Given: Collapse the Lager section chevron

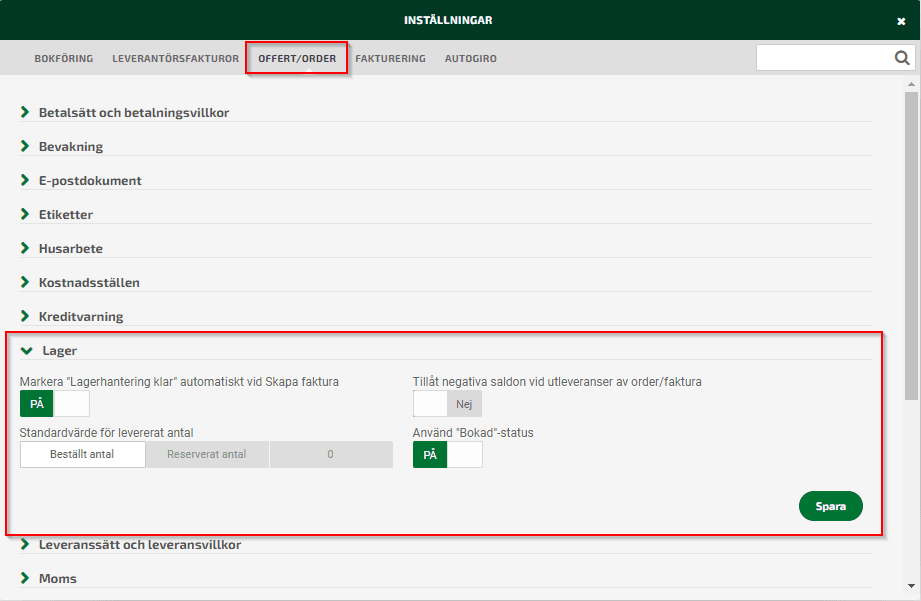Looking at the screenshot, I should pyautogui.click(x=26, y=351).
